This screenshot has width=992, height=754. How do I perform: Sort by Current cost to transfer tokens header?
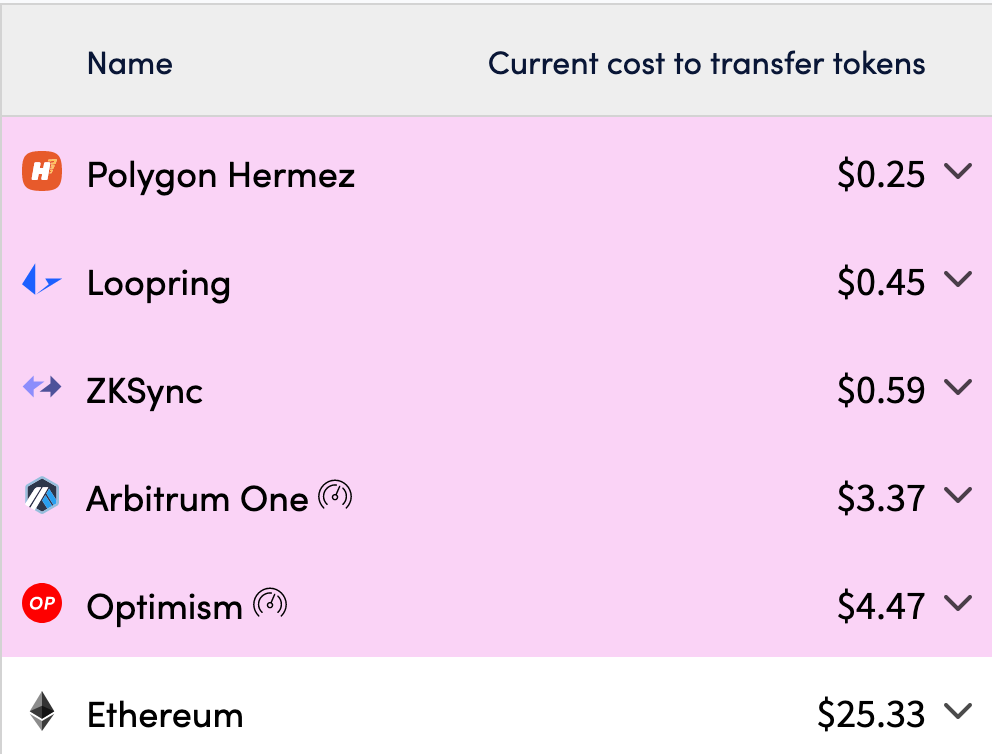coord(706,64)
